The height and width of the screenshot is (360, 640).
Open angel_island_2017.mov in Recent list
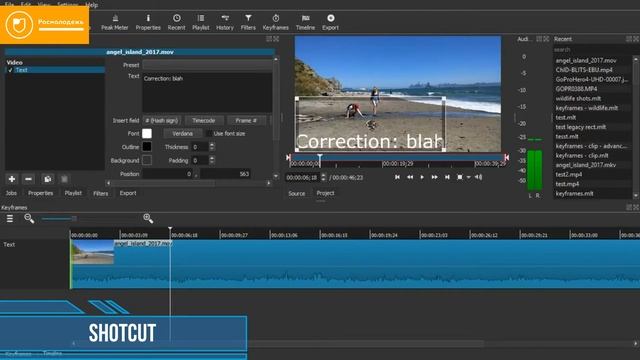click(x=586, y=60)
